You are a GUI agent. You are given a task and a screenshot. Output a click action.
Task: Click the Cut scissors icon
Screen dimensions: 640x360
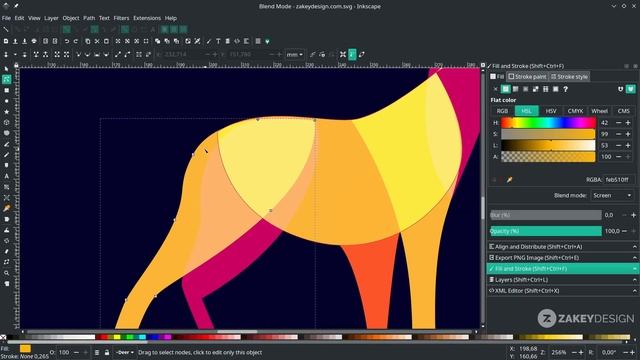(x=97, y=41)
